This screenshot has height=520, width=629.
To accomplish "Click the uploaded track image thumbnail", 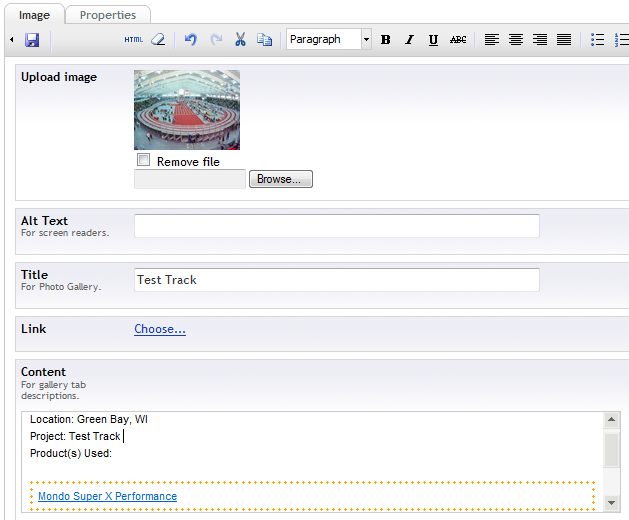I will [x=187, y=110].
